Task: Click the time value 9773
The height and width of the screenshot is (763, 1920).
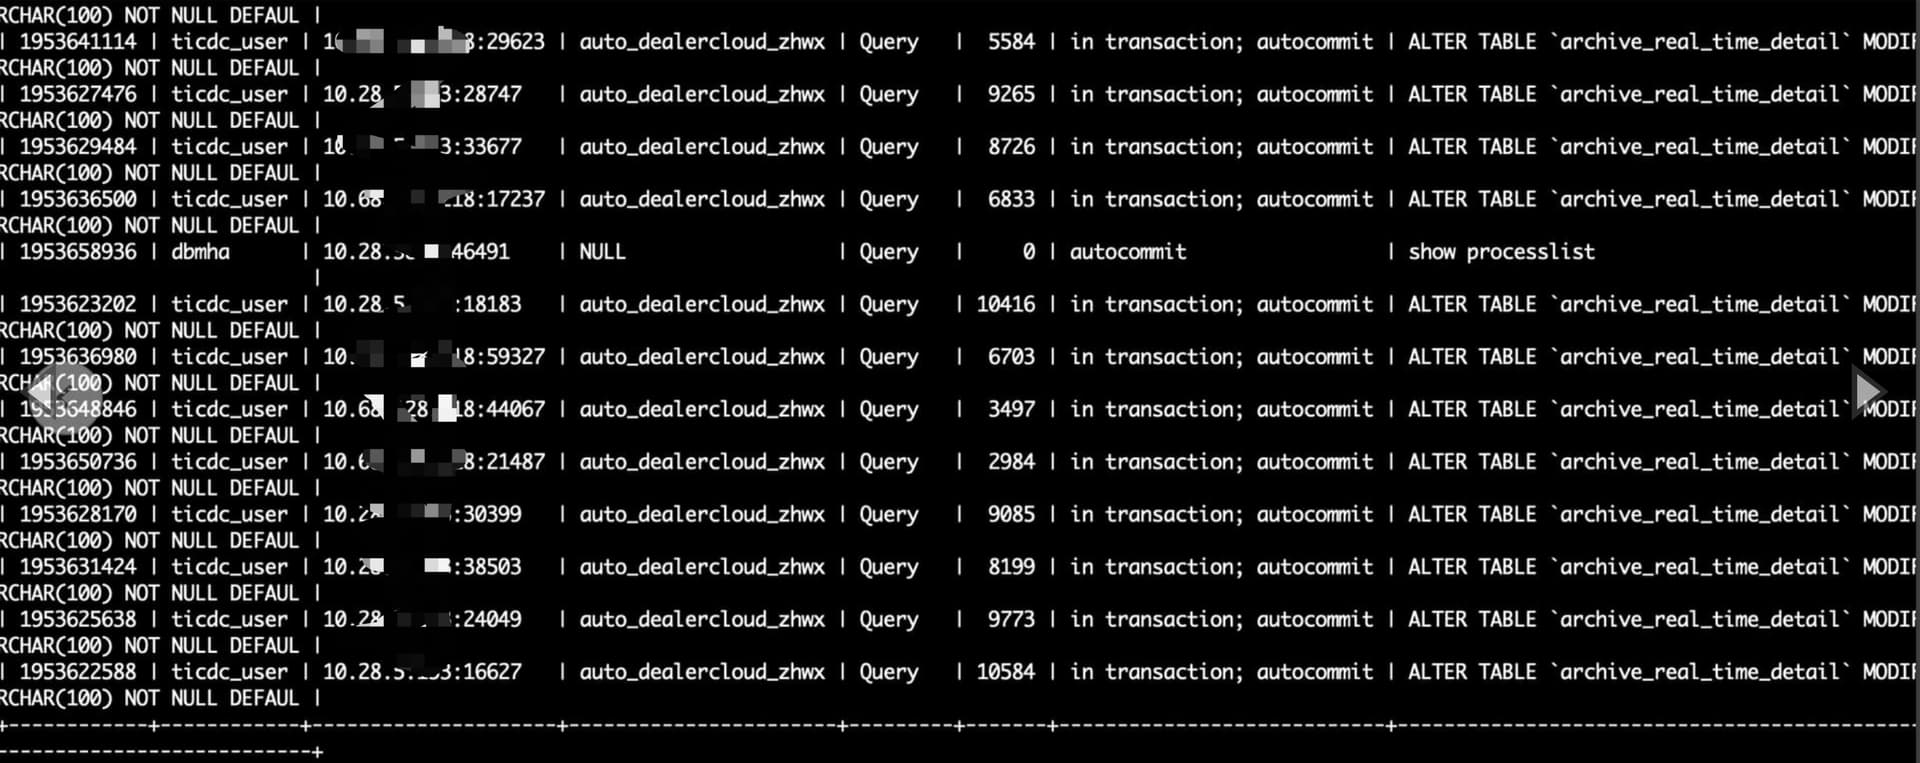Action: coord(1012,619)
